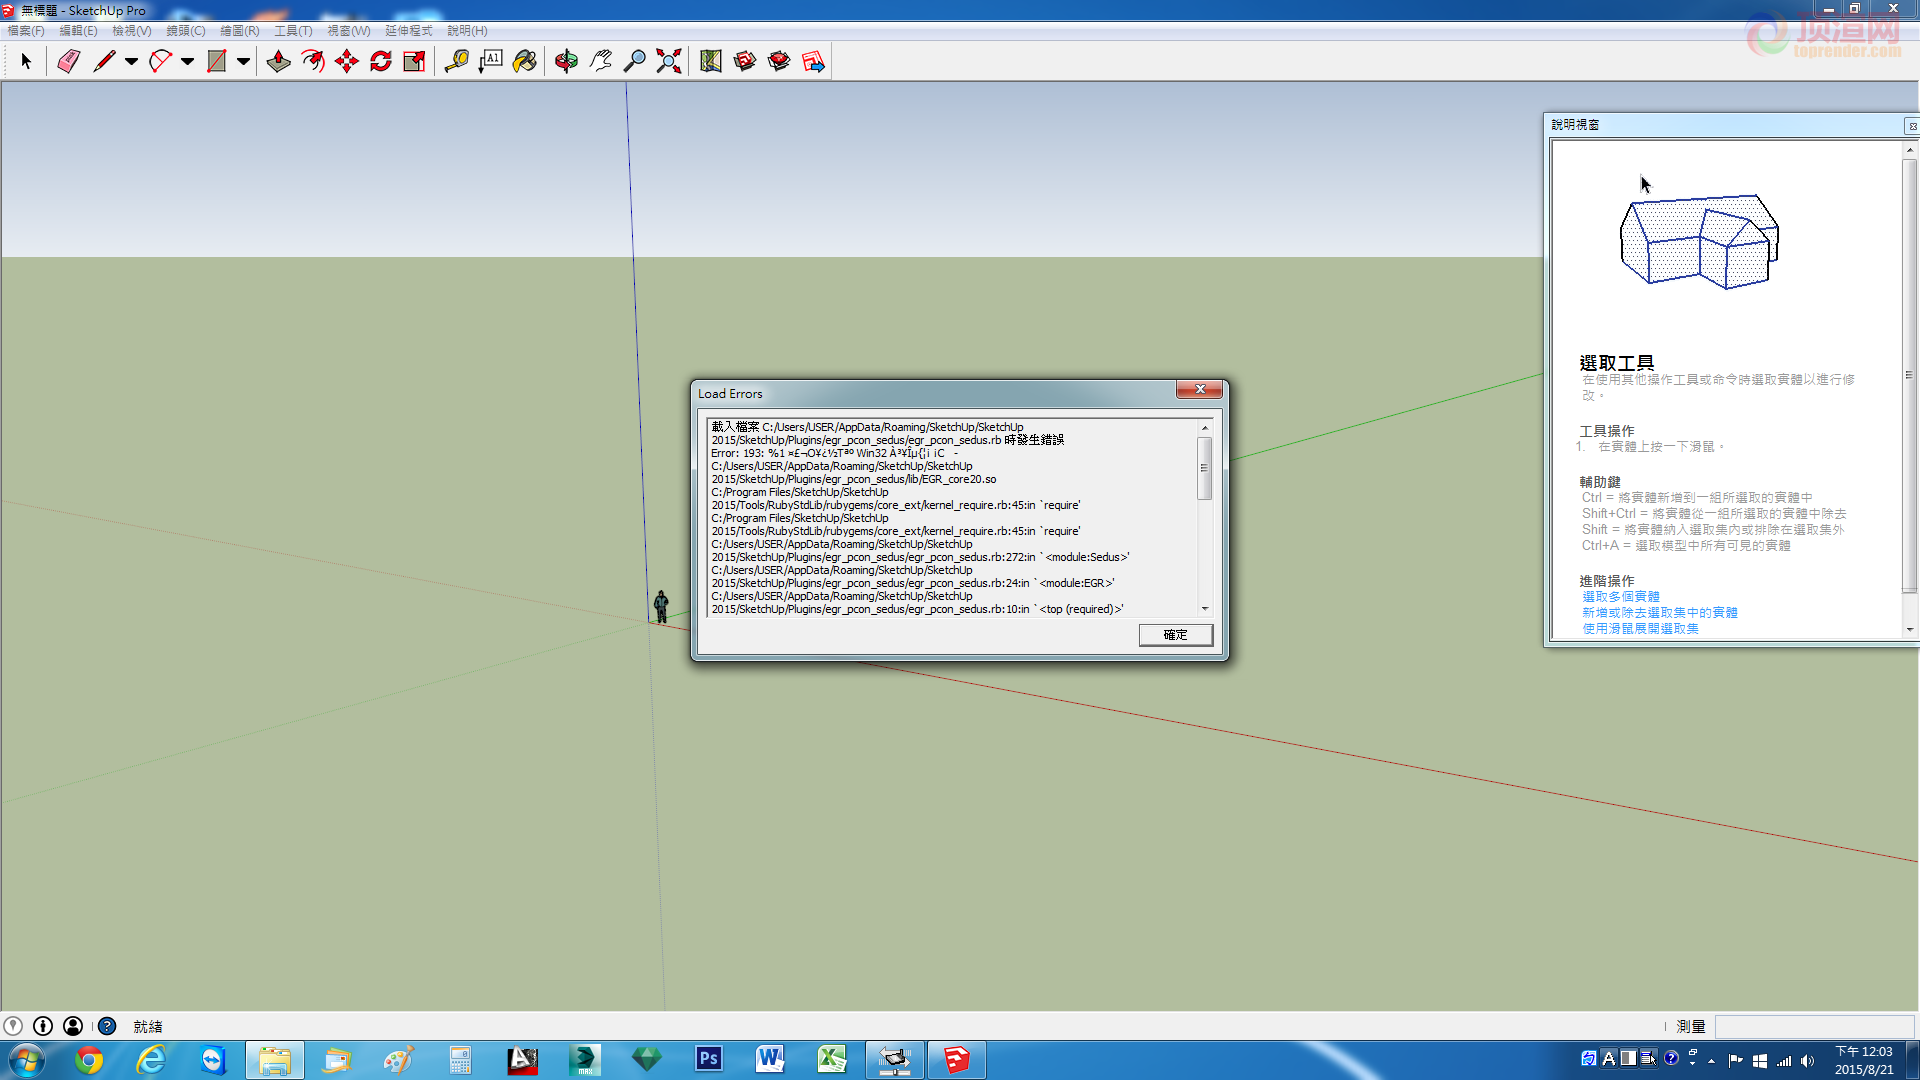Select the Push/Pull tool
Viewport: 1920px width, 1080px height.
click(279, 62)
